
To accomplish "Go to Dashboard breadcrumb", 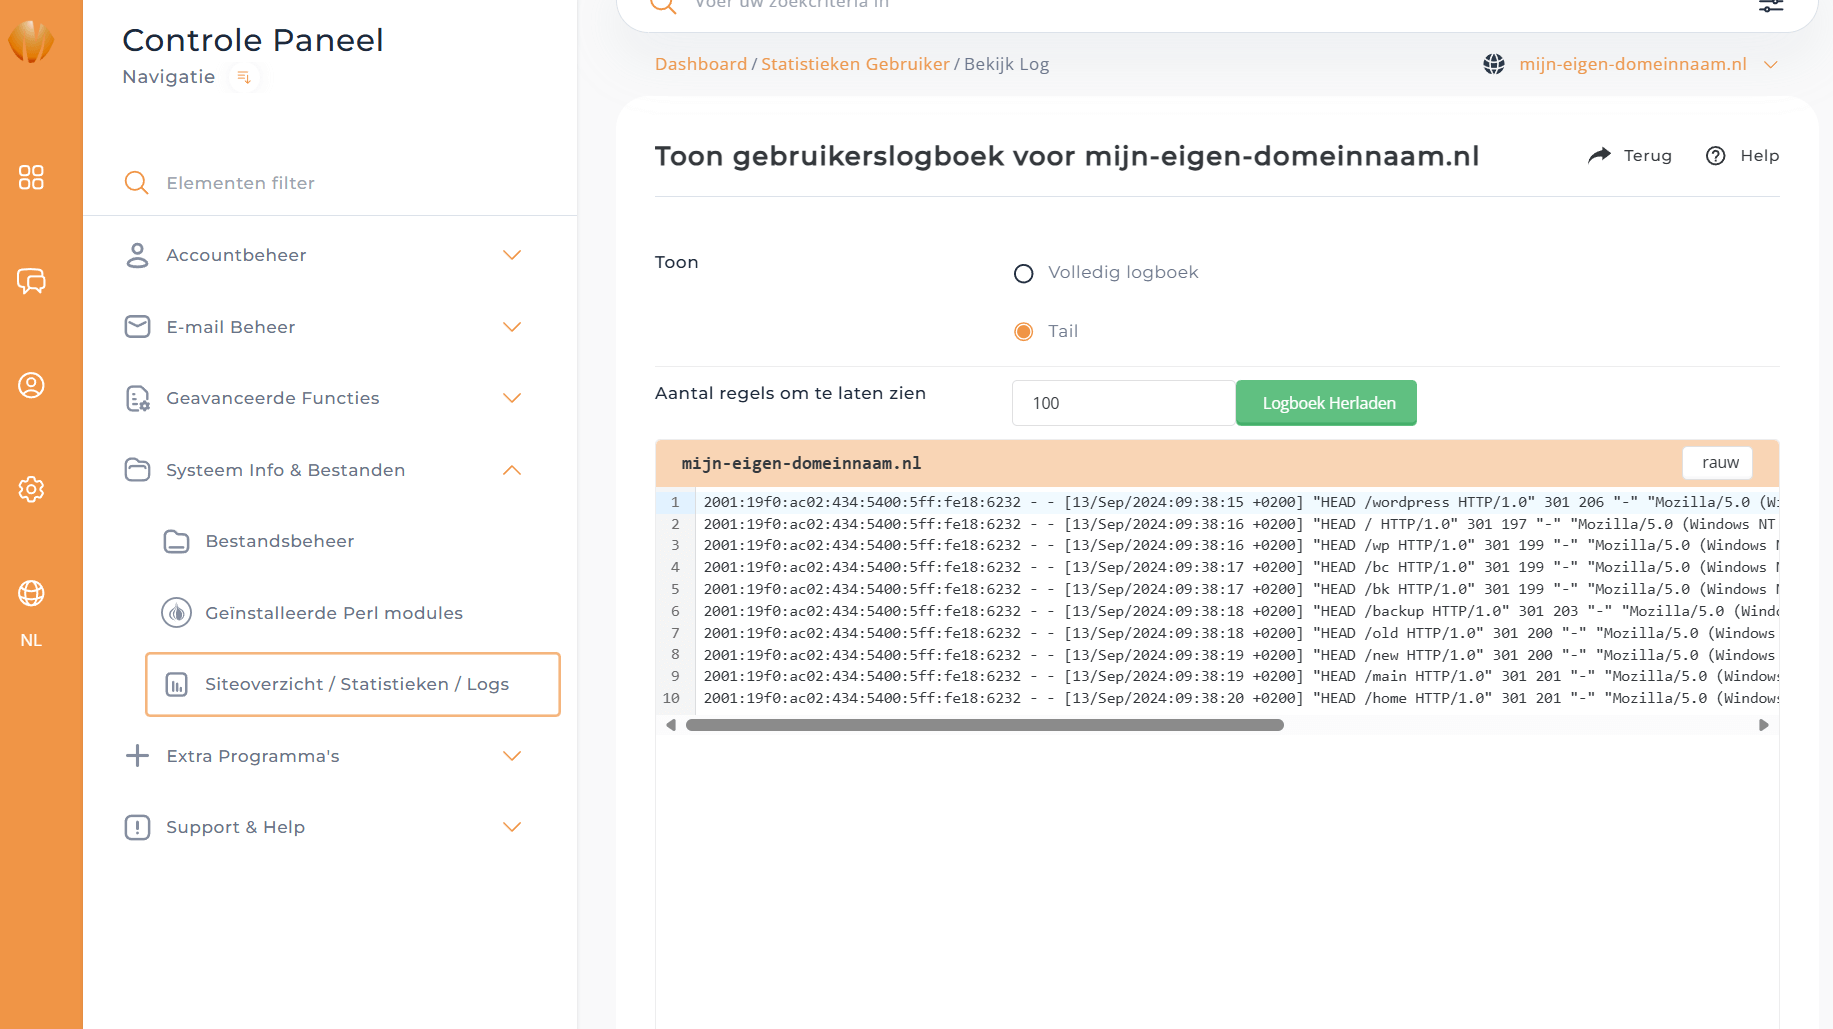I will [x=701, y=64].
